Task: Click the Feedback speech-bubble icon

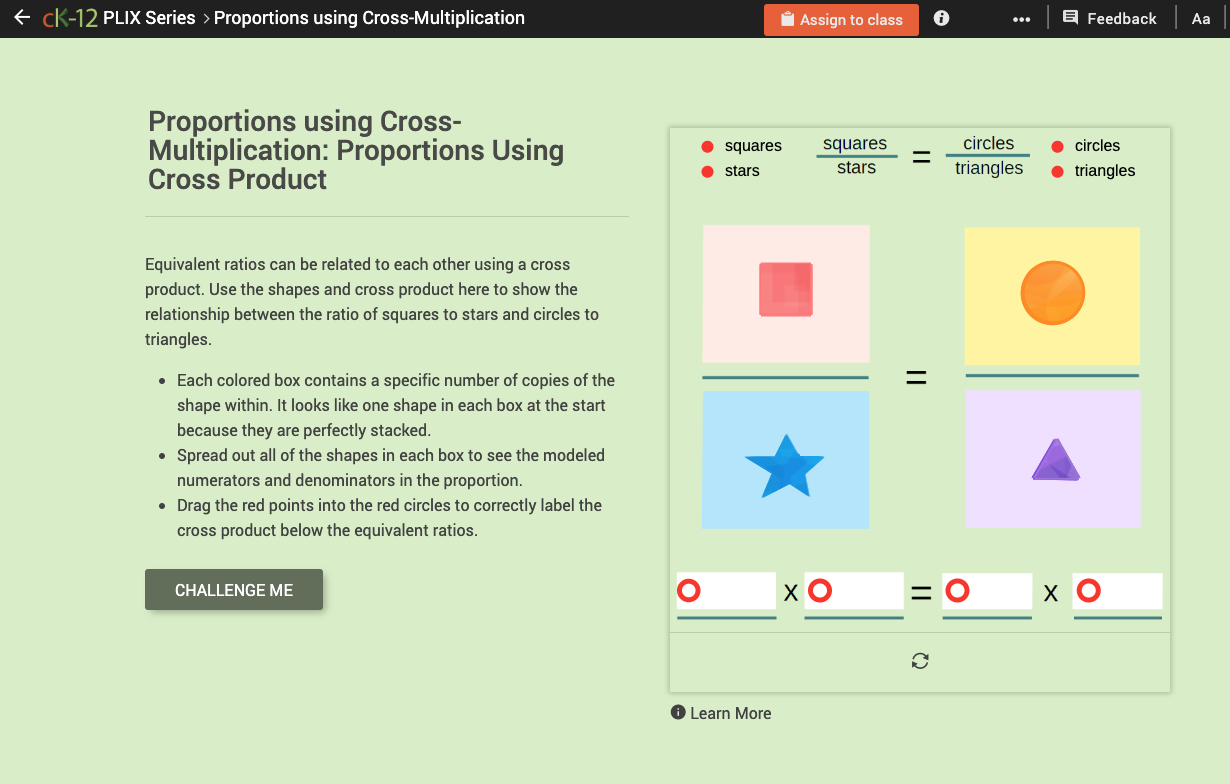Action: click(x=1069, y=17)
